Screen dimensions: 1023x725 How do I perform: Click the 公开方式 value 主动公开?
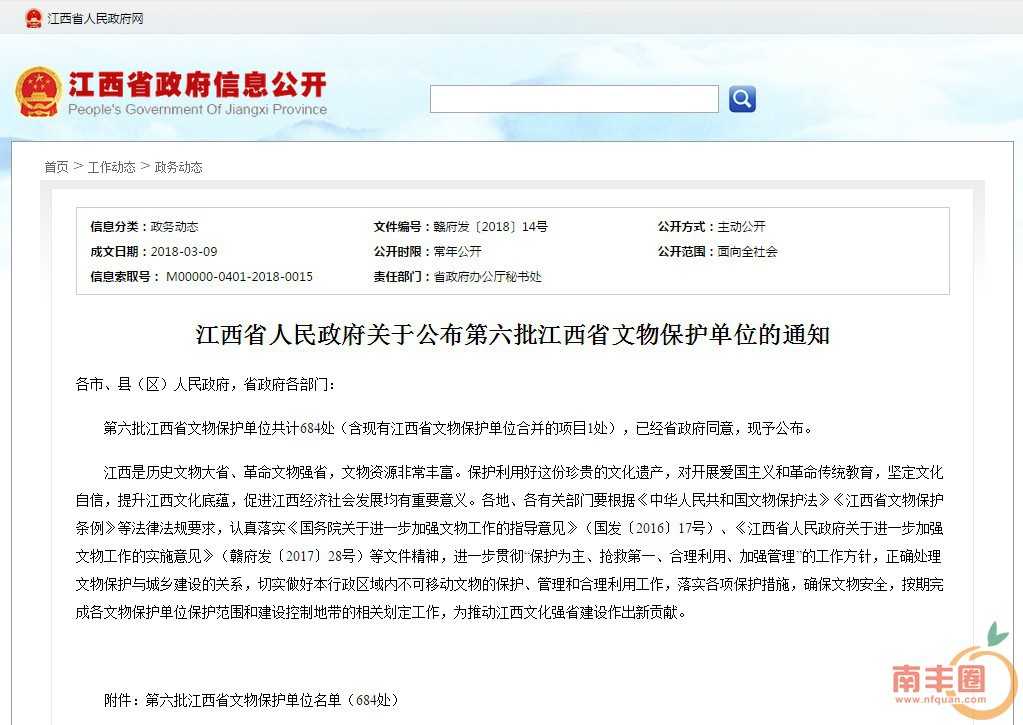[741, 227]
